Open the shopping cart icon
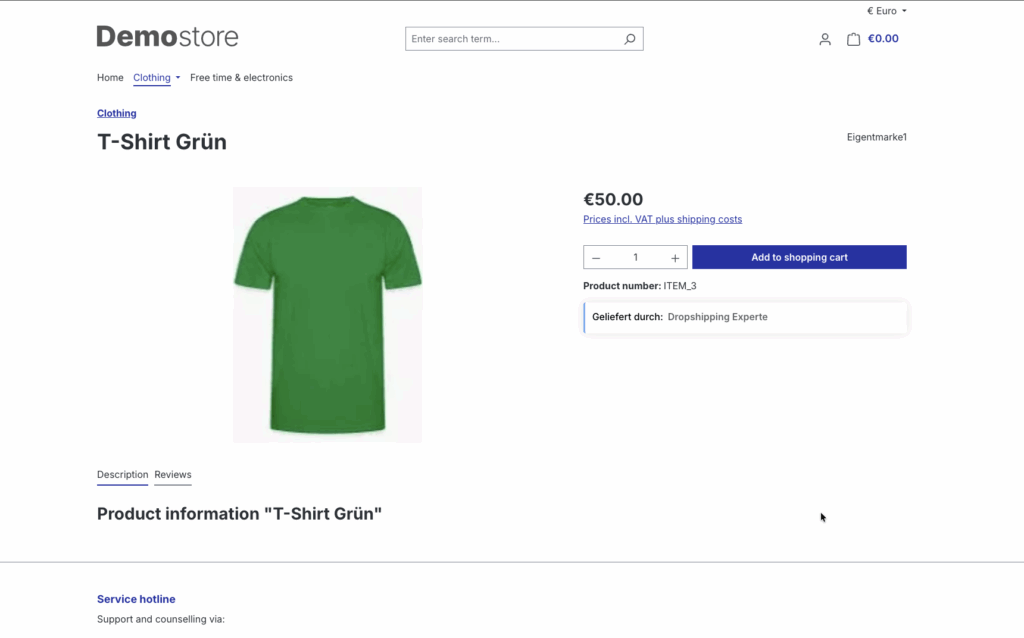 click(853, 39)
